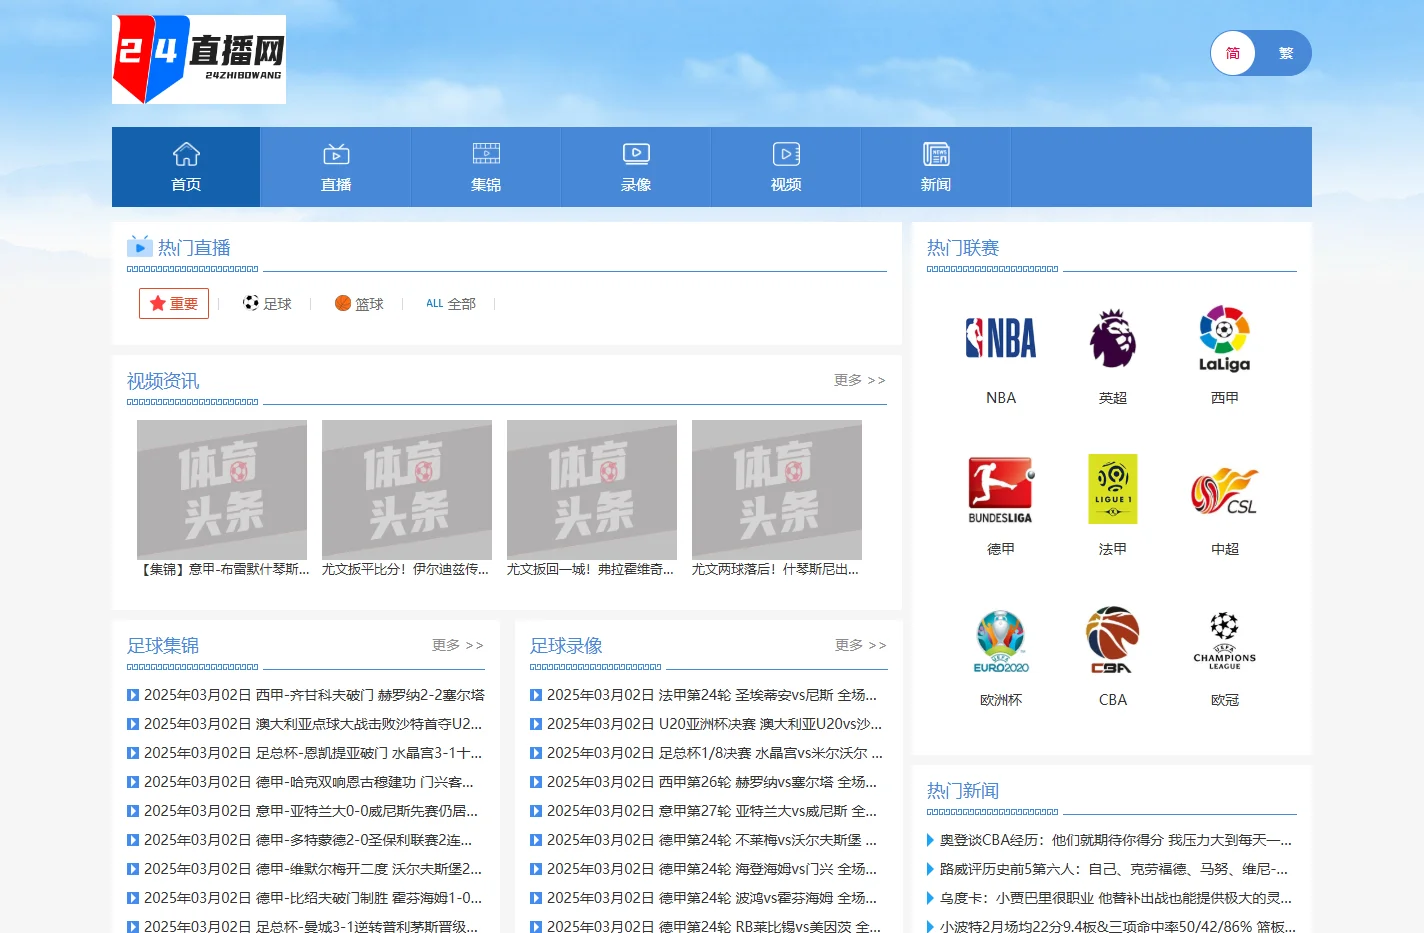Open highlight 德甲-比绍夫破门制胜 霍芬海姆
Viewport: 1424px width, 933px height.
[x=313, y=897]
